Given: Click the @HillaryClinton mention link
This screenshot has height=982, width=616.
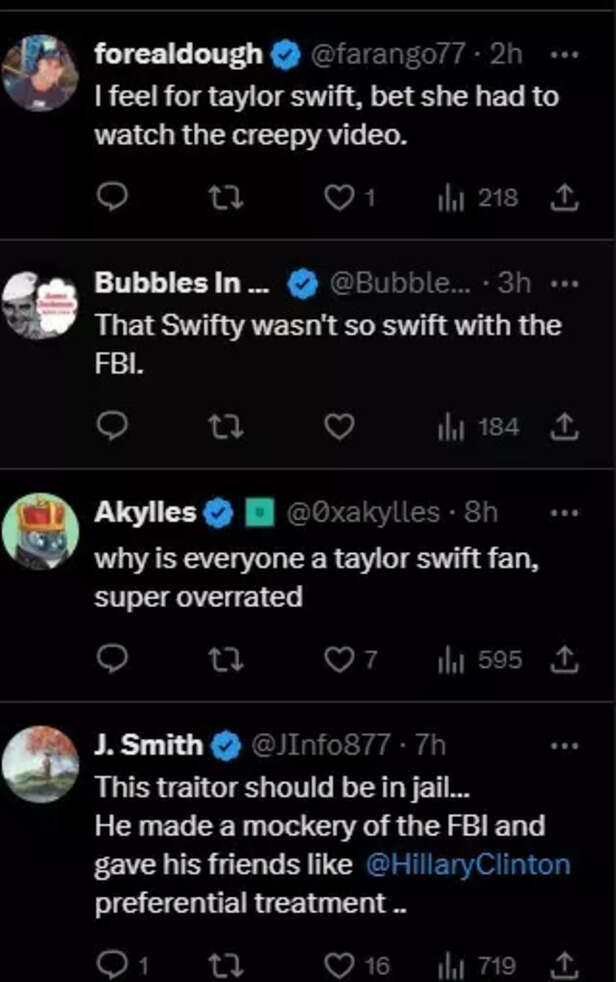Looking at the screenshot, I should (x=468, y=864).
